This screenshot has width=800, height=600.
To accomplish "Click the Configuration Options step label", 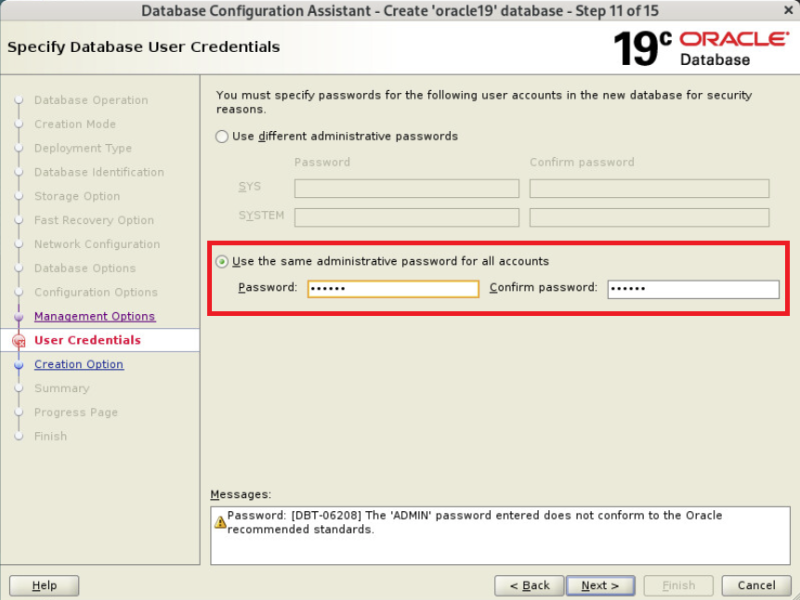I will pos(96,292).
